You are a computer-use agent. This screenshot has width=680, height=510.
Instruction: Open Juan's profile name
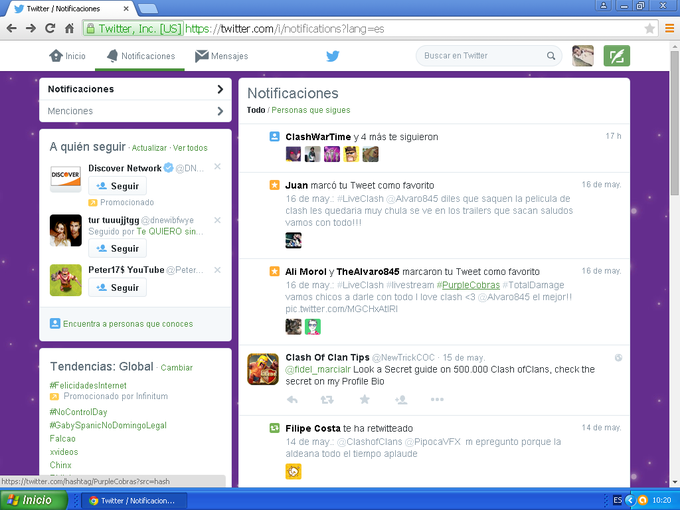[296, 186]
